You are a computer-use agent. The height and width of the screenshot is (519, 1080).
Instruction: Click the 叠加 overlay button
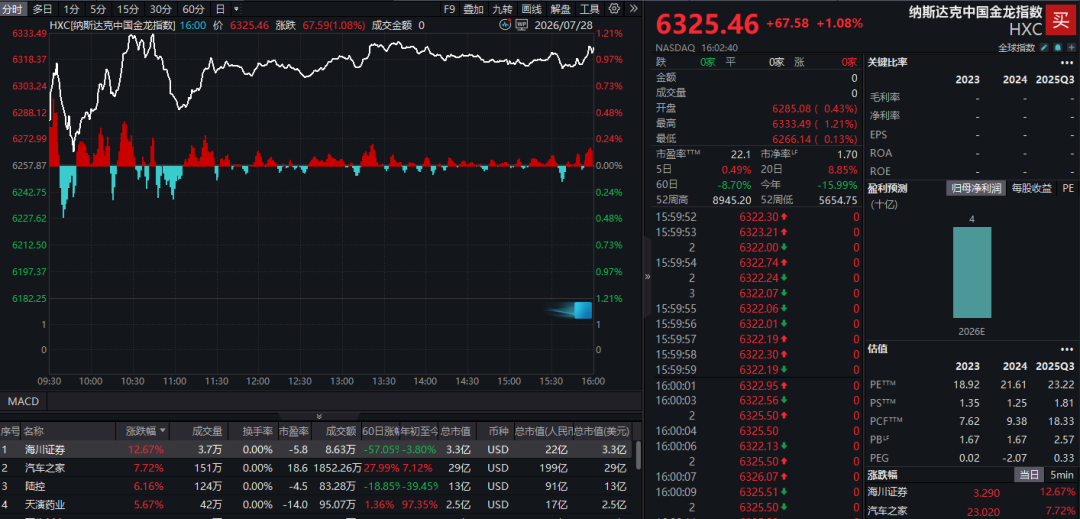[473, 9]
